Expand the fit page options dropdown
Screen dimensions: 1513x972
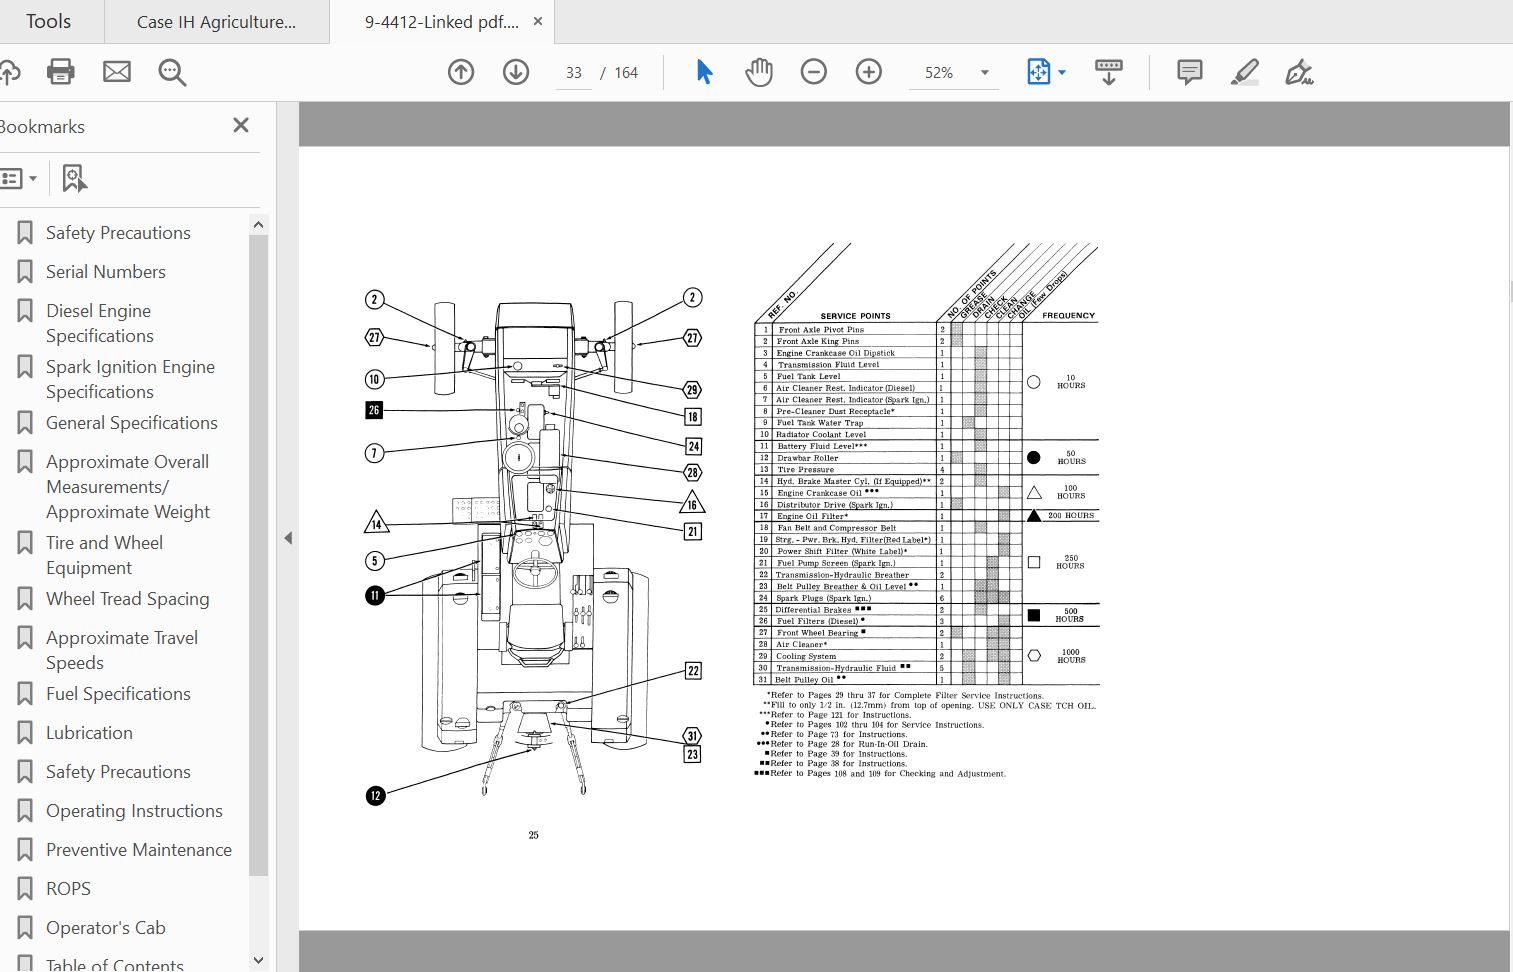(x=1062, y=73)
